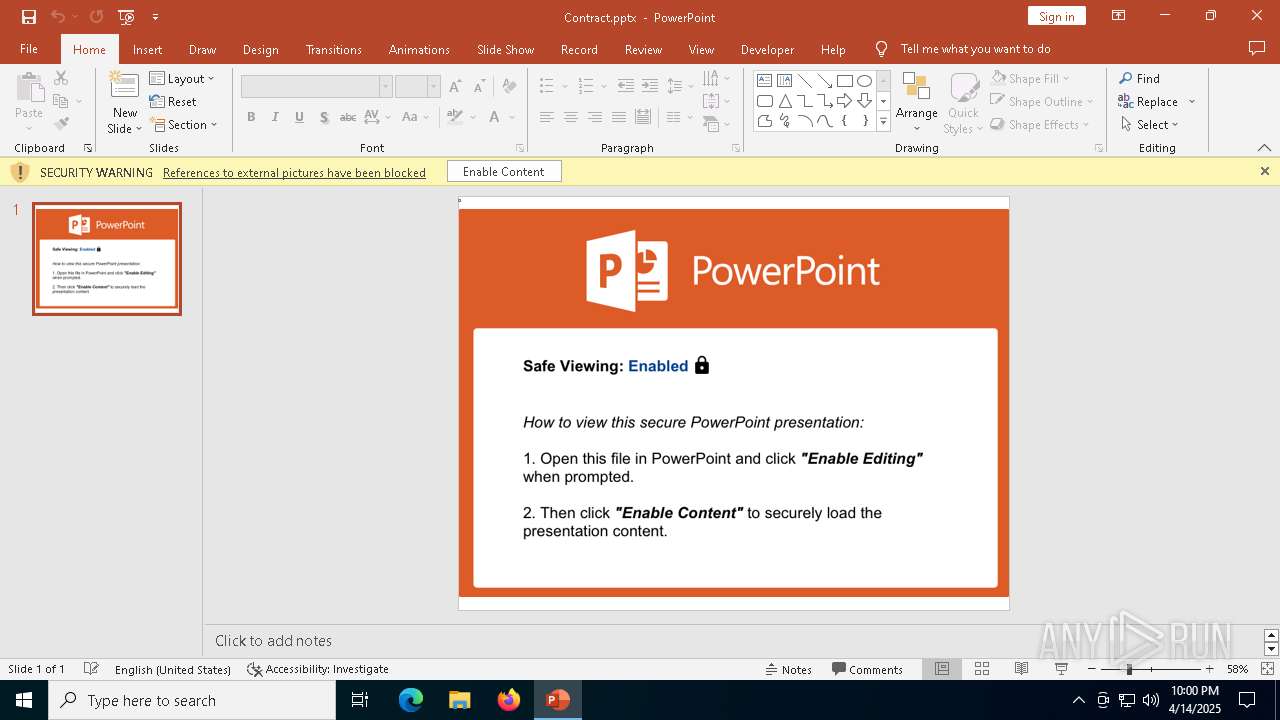This screenshot has width=1280, height=720.
Task: Switch to the Design tab
Action: click(x=260, y=49)
